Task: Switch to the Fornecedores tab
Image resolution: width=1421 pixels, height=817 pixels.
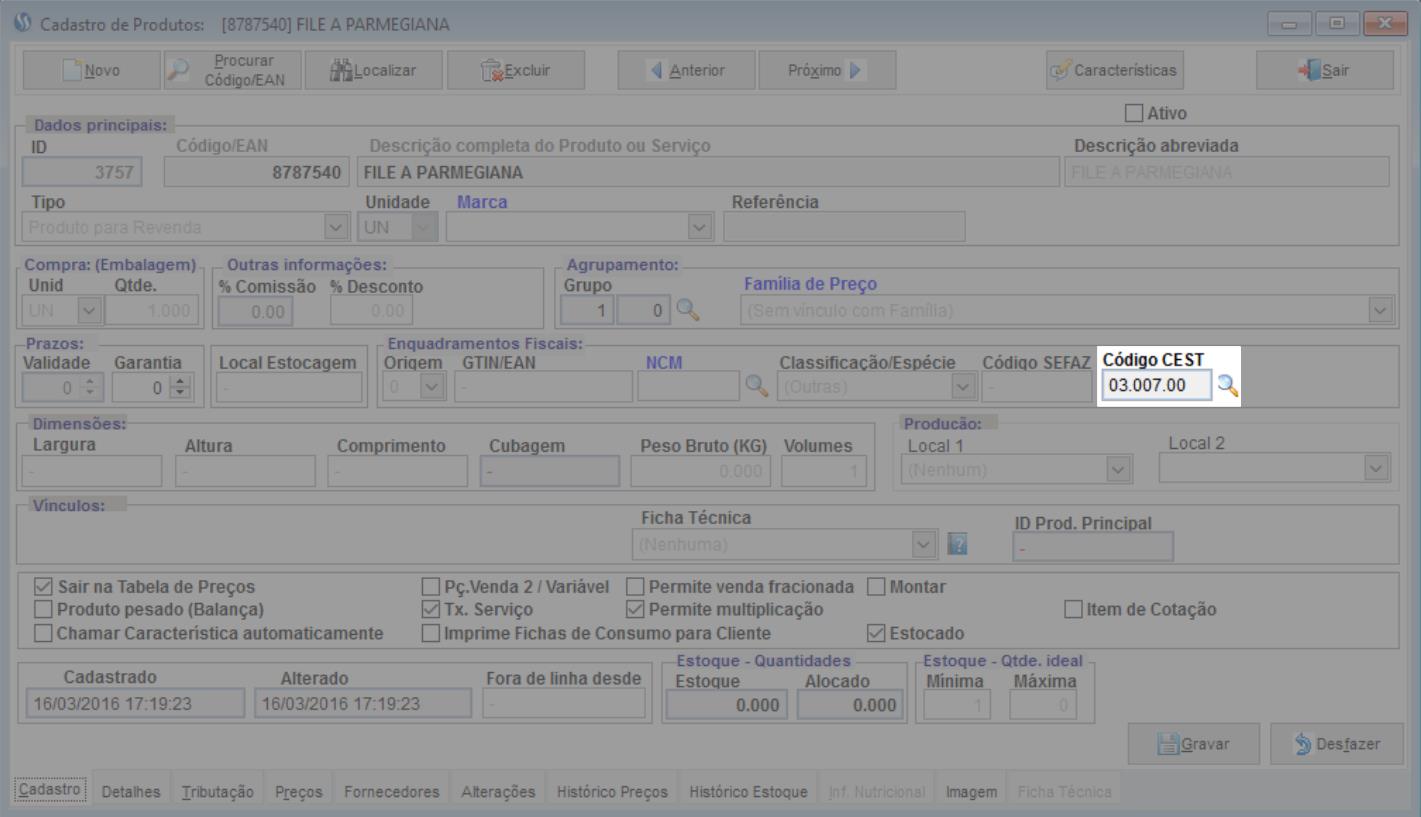Action: click(392, 792)
